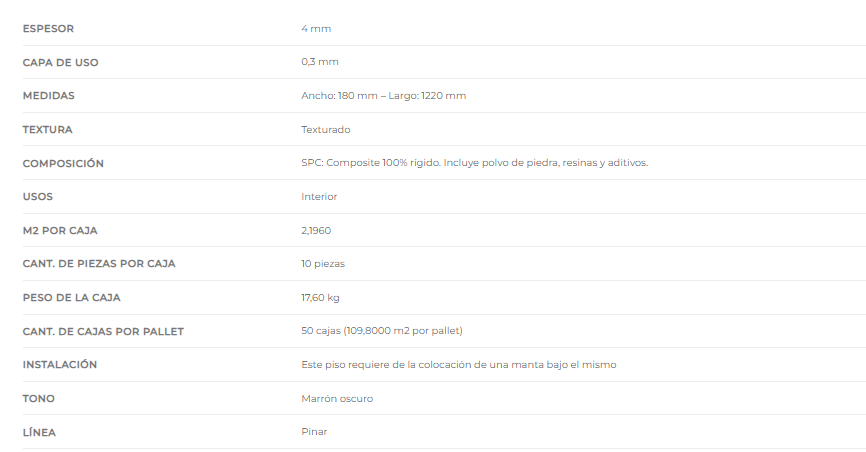Click the COMPOSICIÓN label
The image size is (866, 452).
[63, 163]
